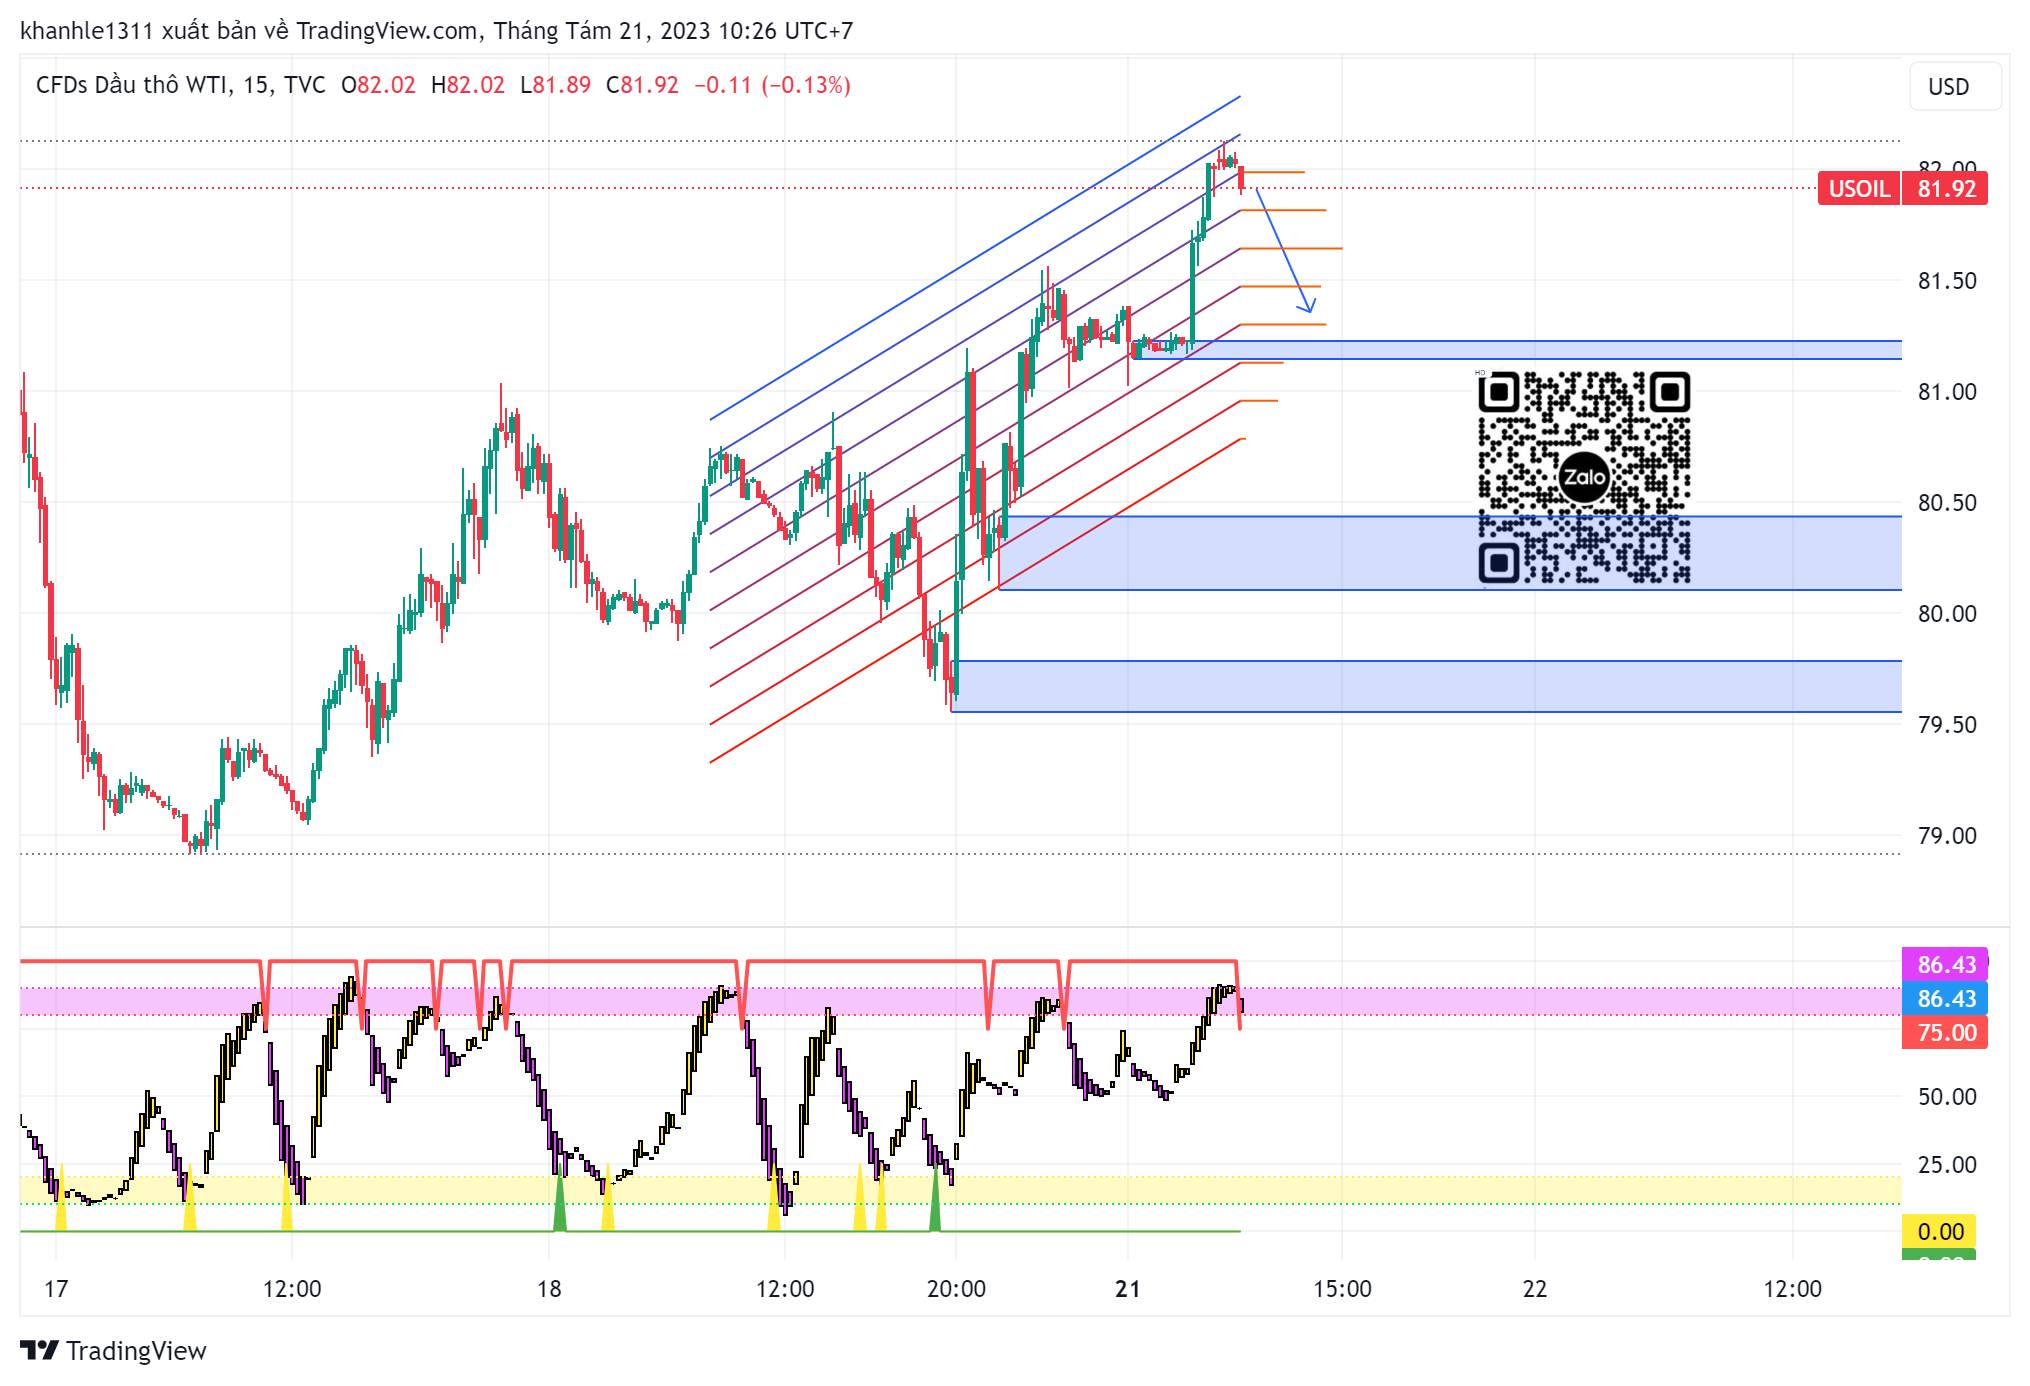Screen dimensions: 2030x1386
Task: Click the 17 date label on time axis
Action: pos(56,1289)
